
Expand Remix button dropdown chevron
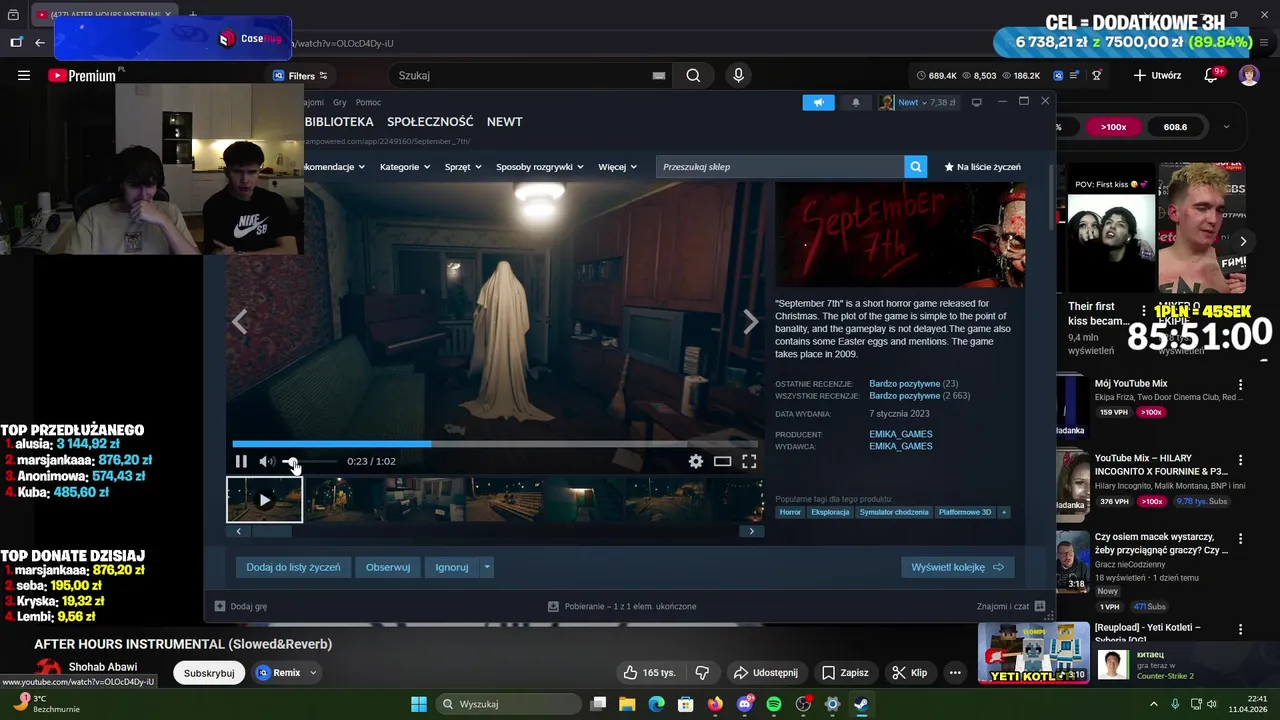click(313, 673)
